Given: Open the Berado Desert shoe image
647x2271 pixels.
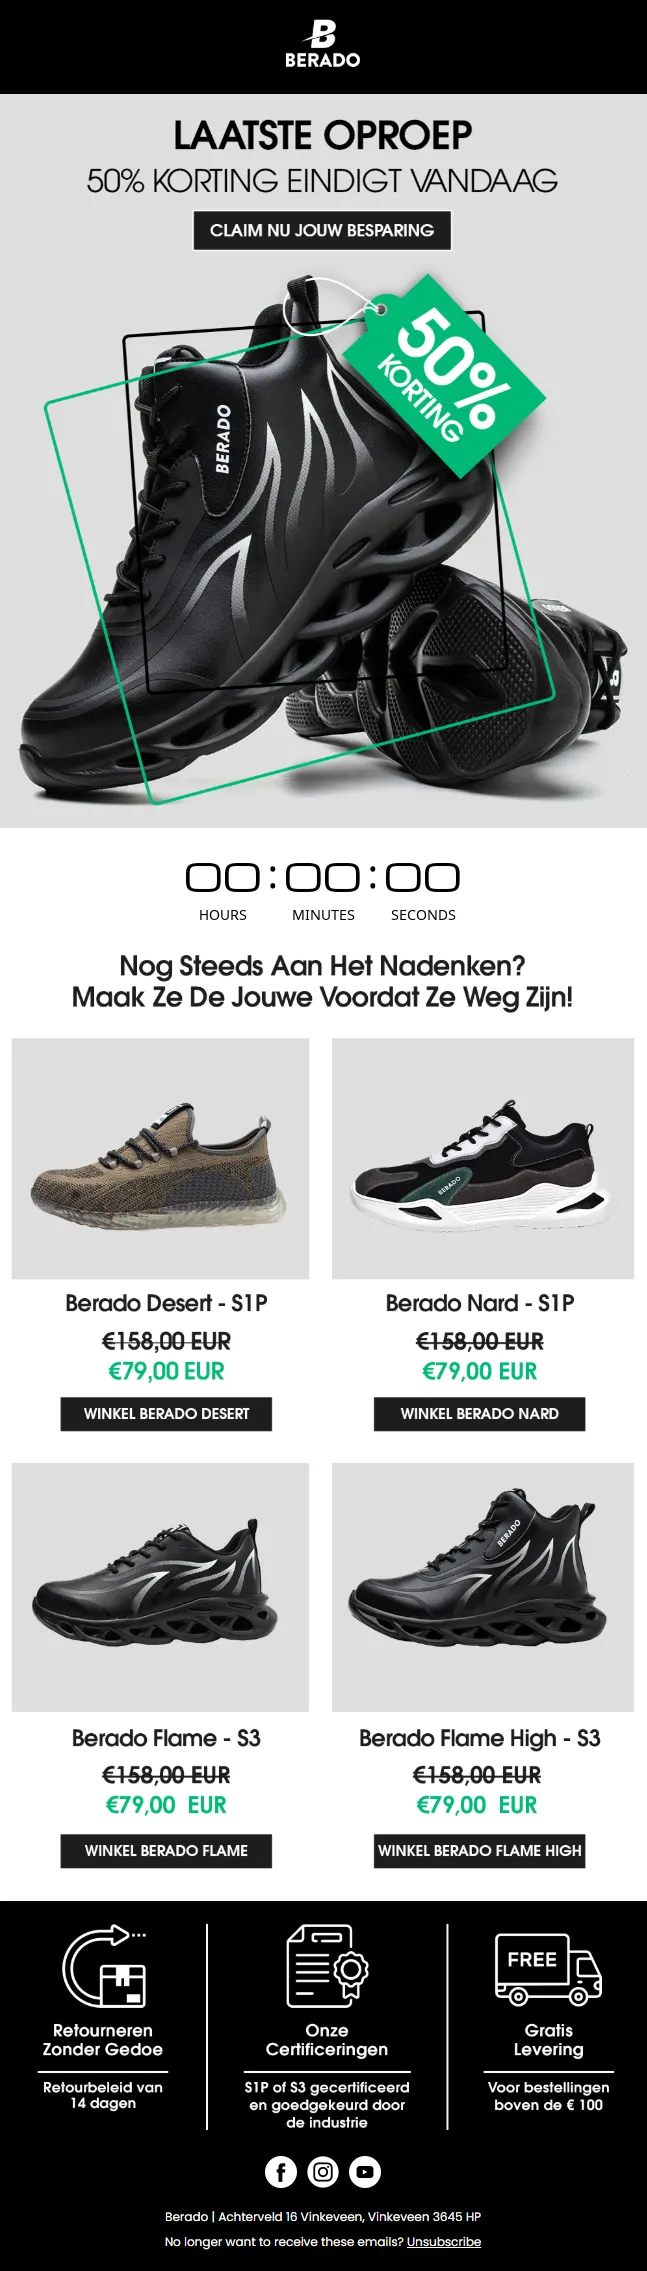Looking at the screenshot, I should pos(160,1158).
